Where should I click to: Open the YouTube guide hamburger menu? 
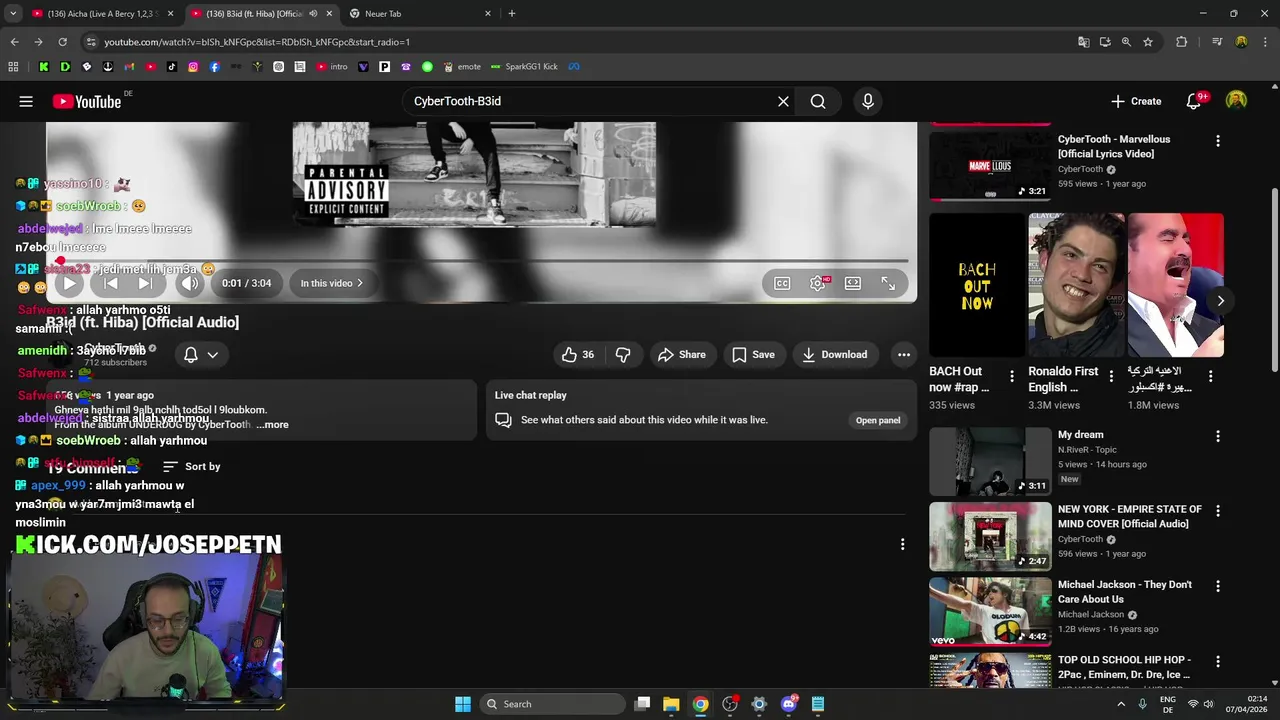coord(26,101)
